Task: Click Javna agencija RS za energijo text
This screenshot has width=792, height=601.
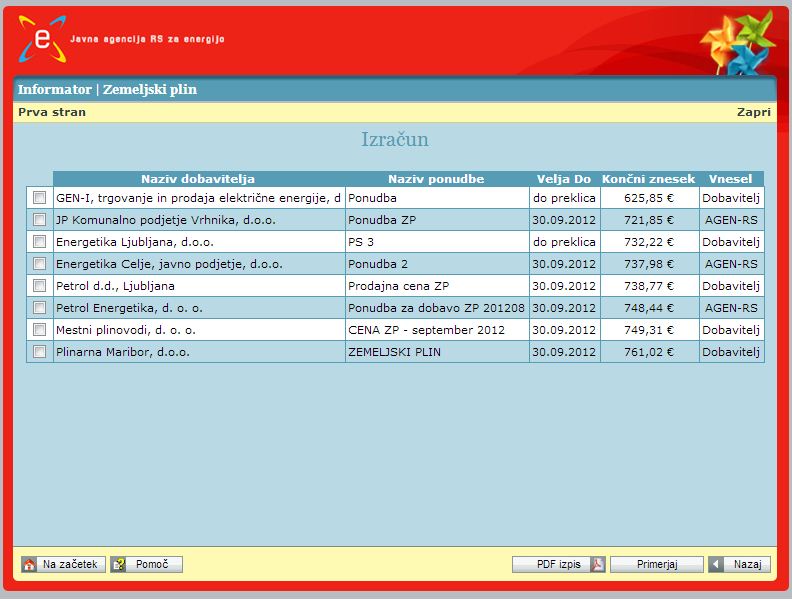Action: 147,39
